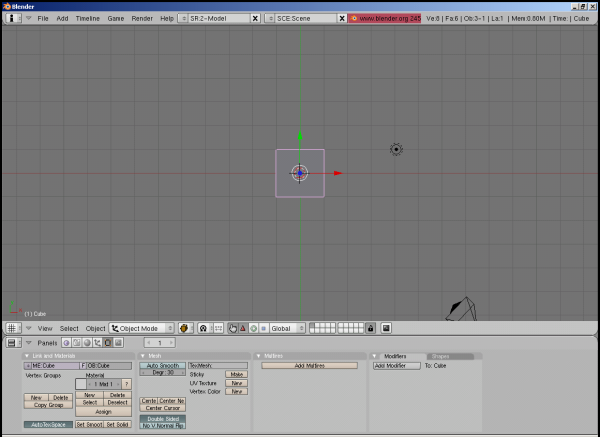Open the Timeline menu
Screen dimensions: 600x437
[87, 18]
